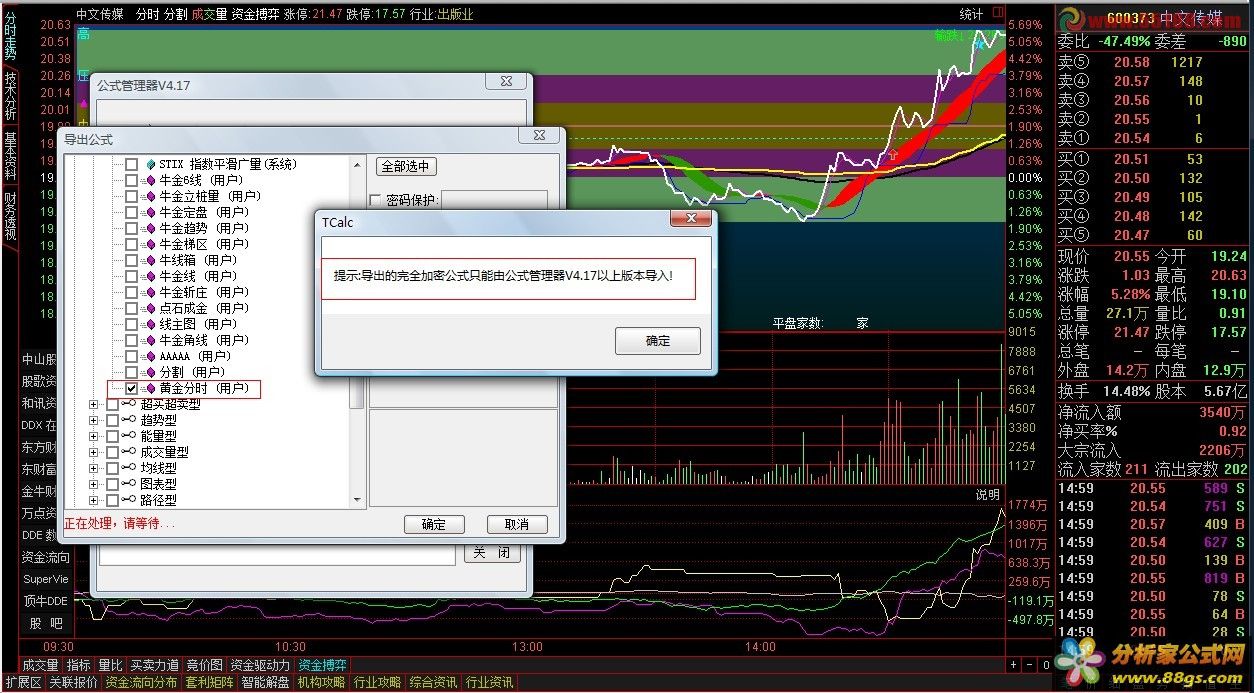Uncheck the 黄金分时 formula checkbox
This screenshot has height=693, width=1254.
click(131, 388)
